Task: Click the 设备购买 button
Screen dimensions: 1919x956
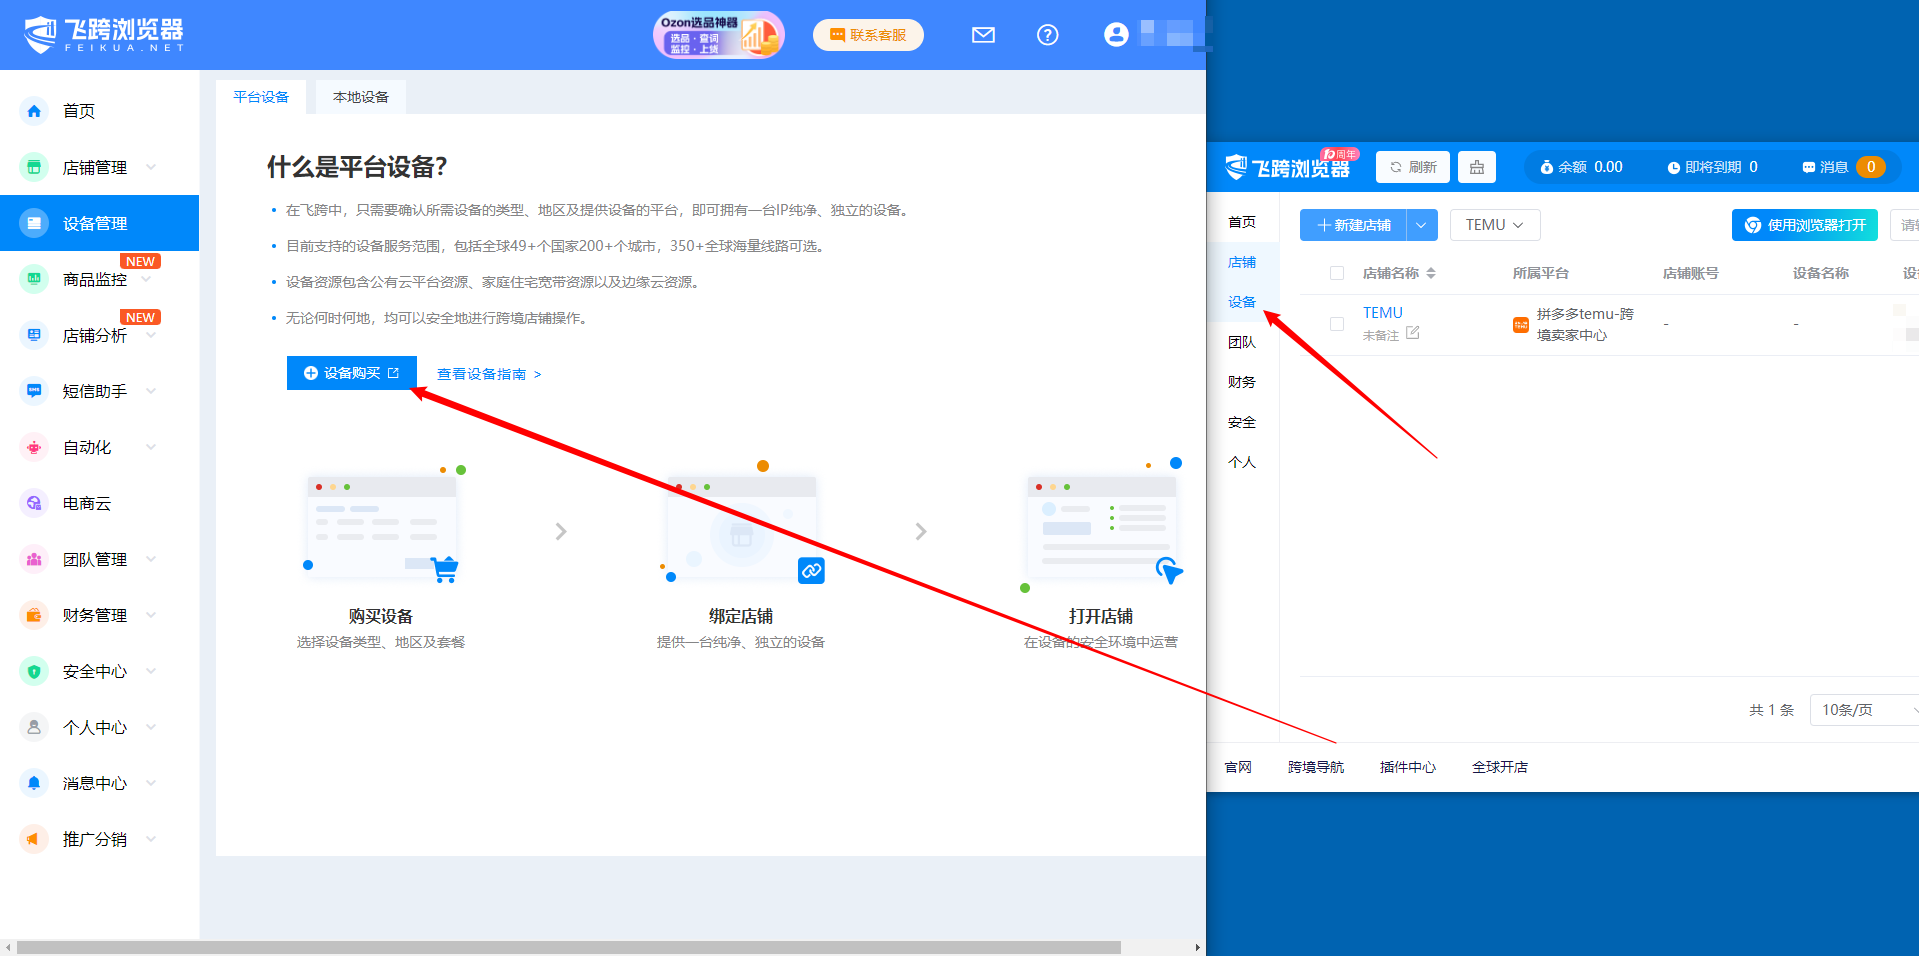Action: coord(351,373)
